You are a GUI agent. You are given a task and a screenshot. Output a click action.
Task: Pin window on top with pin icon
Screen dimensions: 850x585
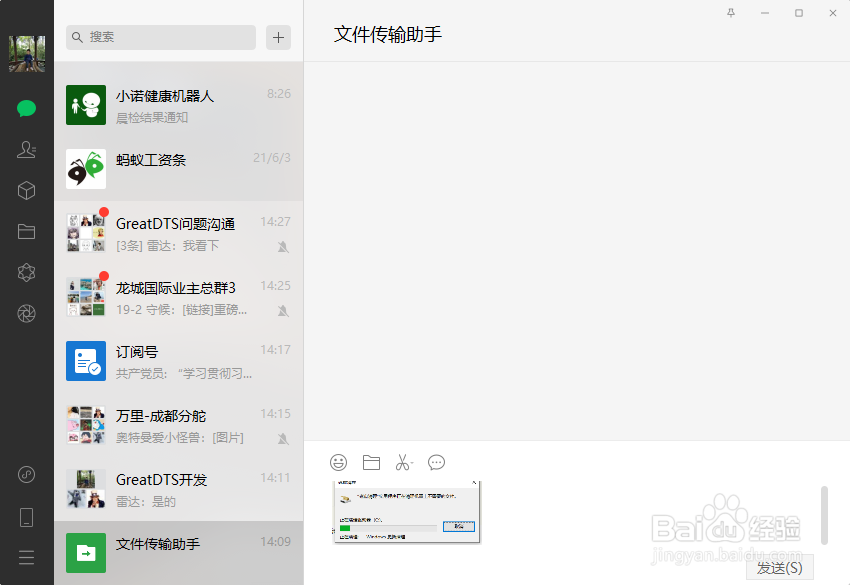[x=731, y=13]
